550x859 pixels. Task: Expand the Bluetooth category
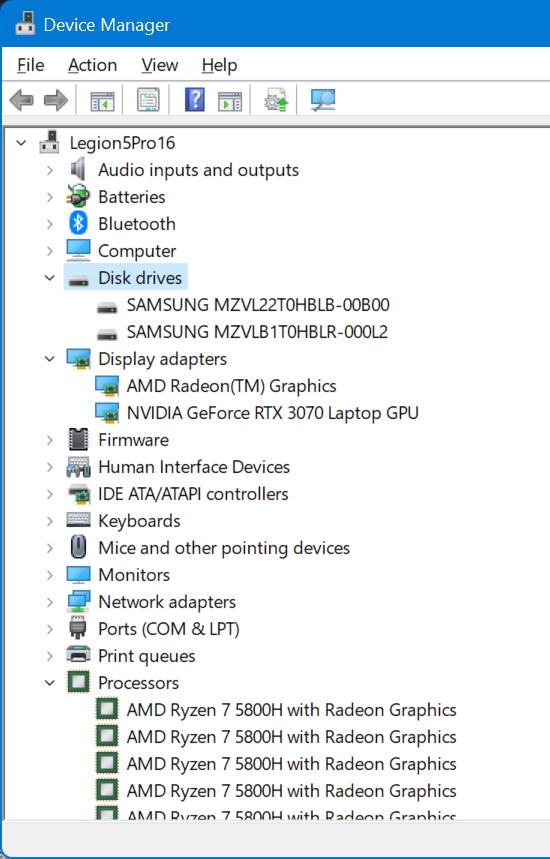tap(50, 224)
